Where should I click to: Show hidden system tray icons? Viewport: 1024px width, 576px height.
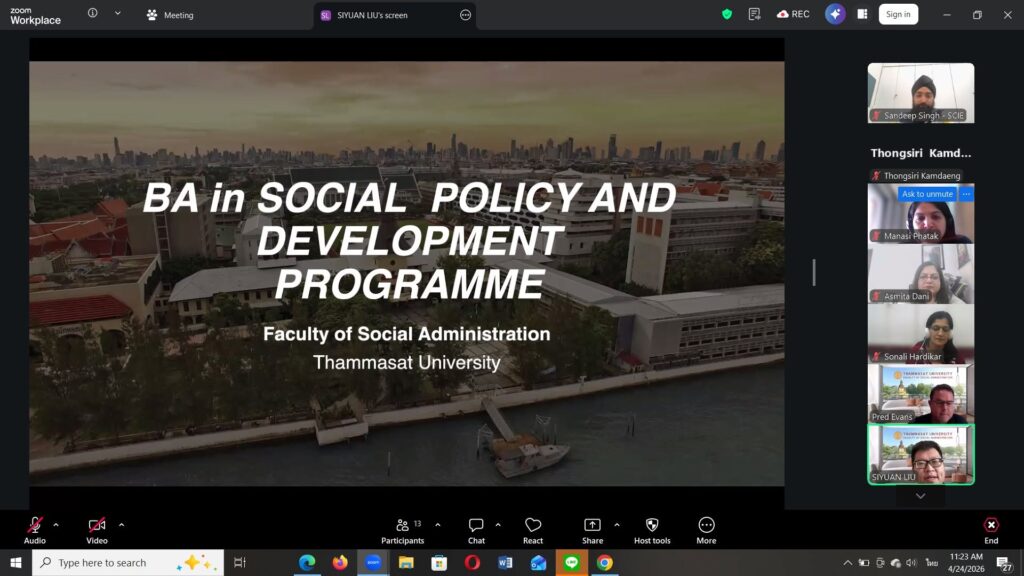tap(848, 562)
